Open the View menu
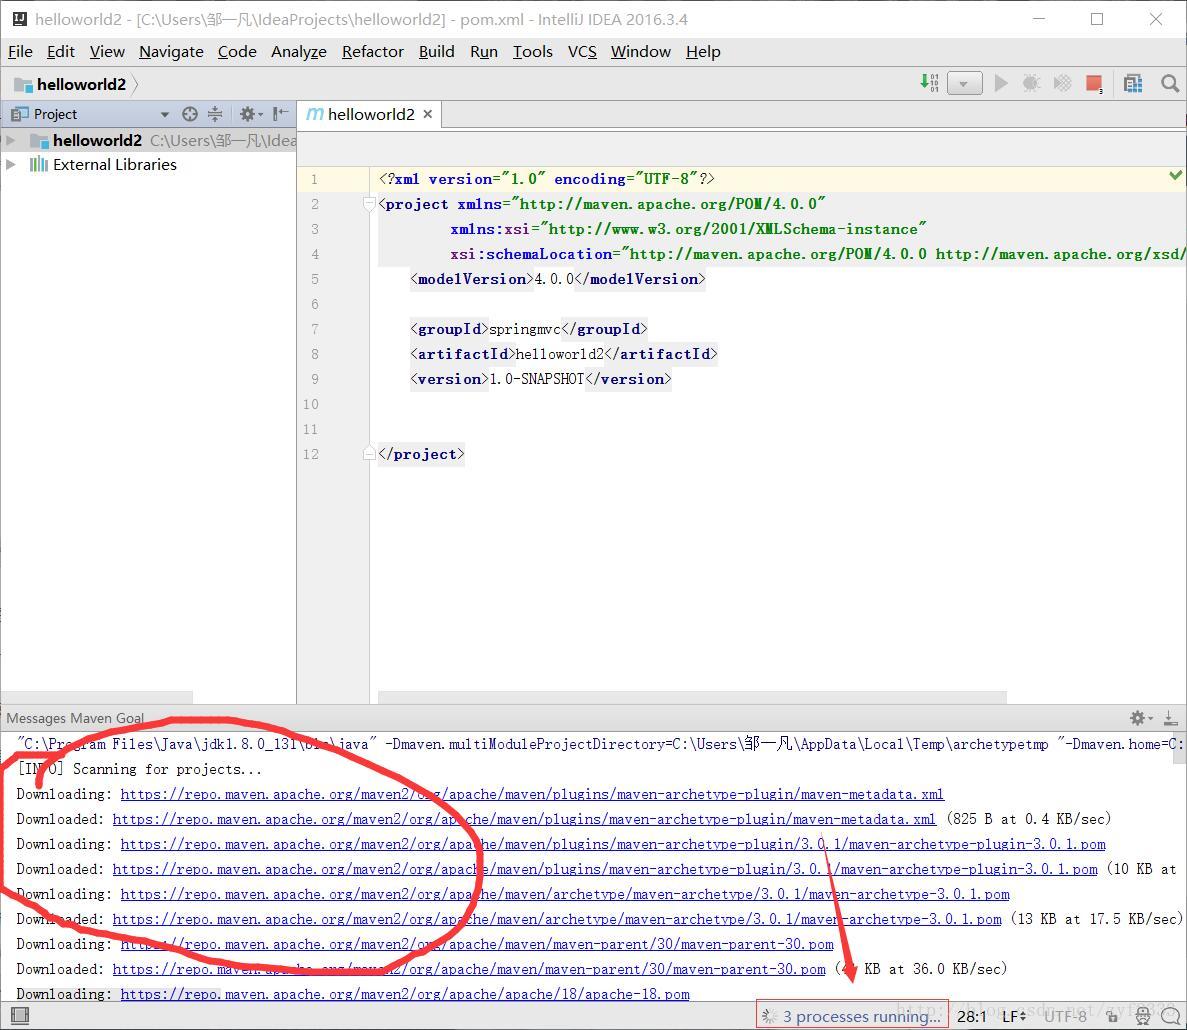This screenshot has width=1187, height=1030. (107, 51)
